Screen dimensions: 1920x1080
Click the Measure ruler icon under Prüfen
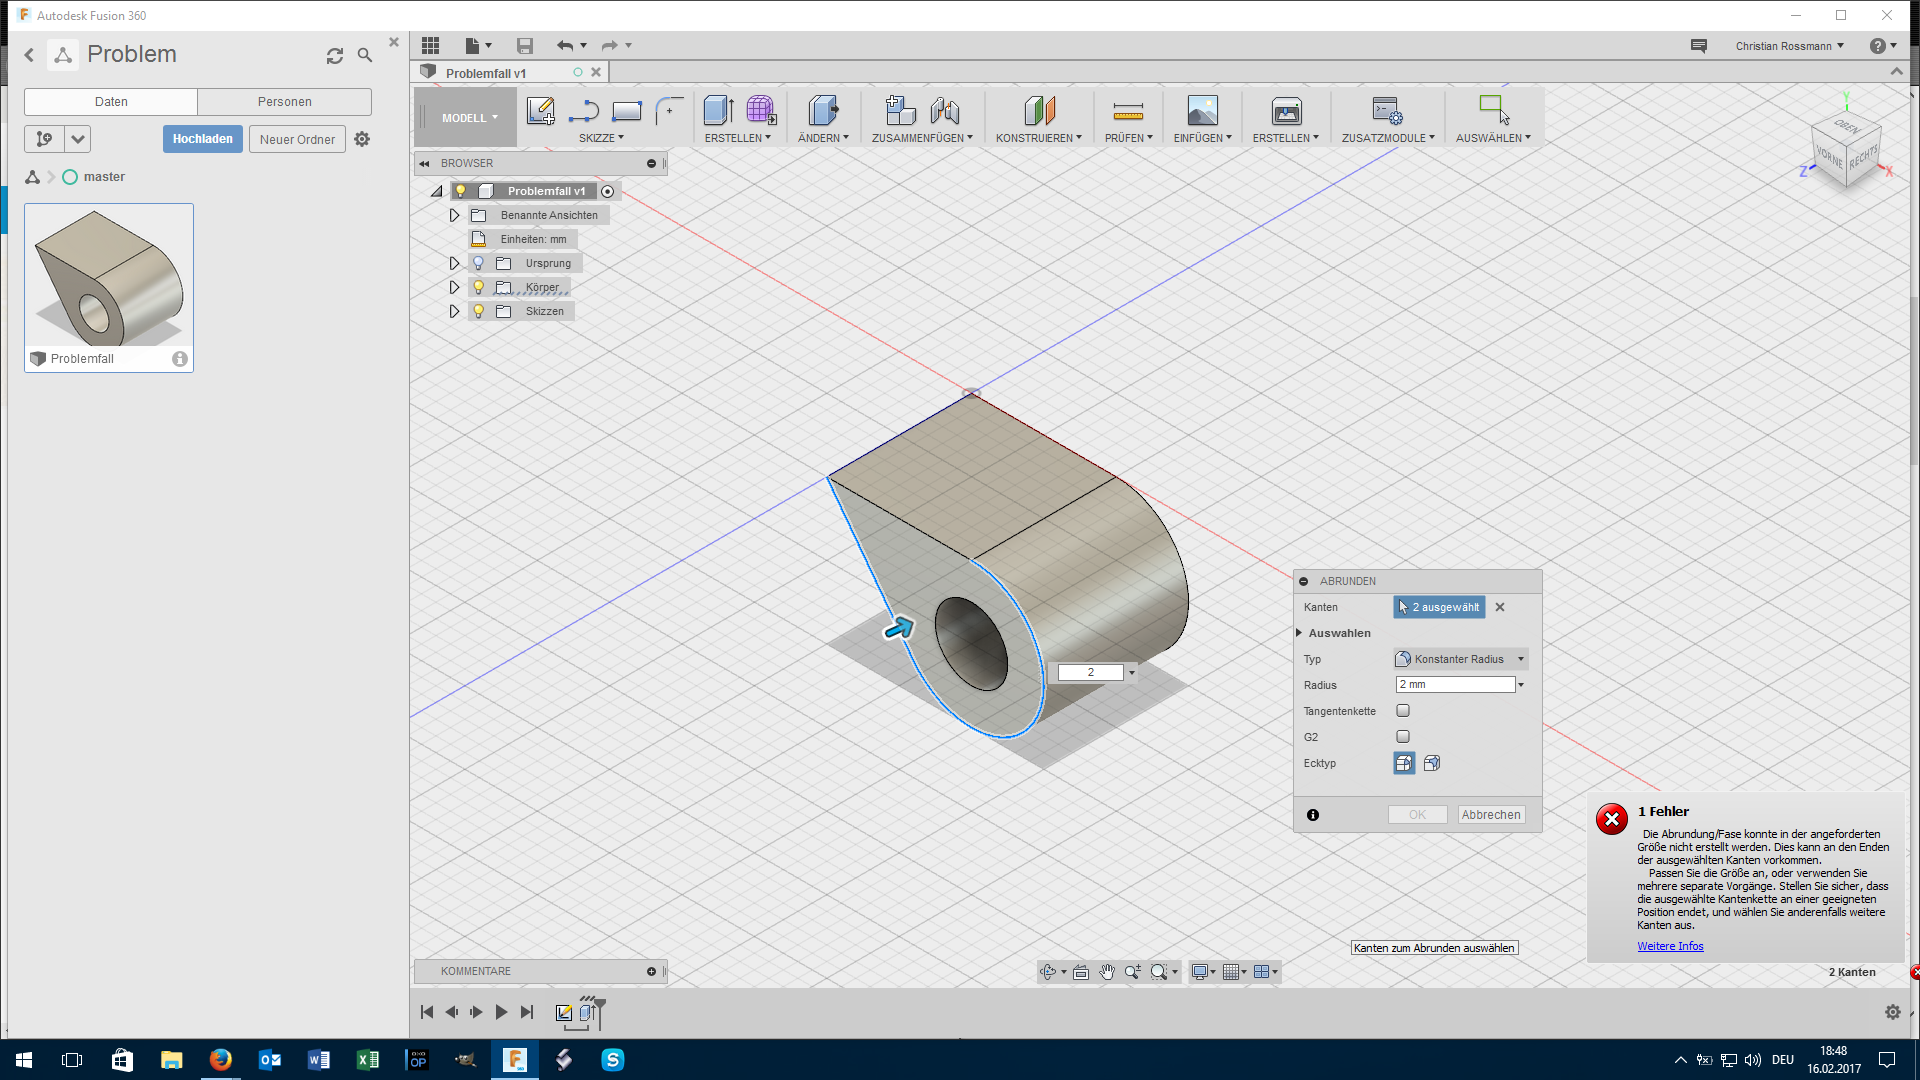click(x=1127, y=111)
